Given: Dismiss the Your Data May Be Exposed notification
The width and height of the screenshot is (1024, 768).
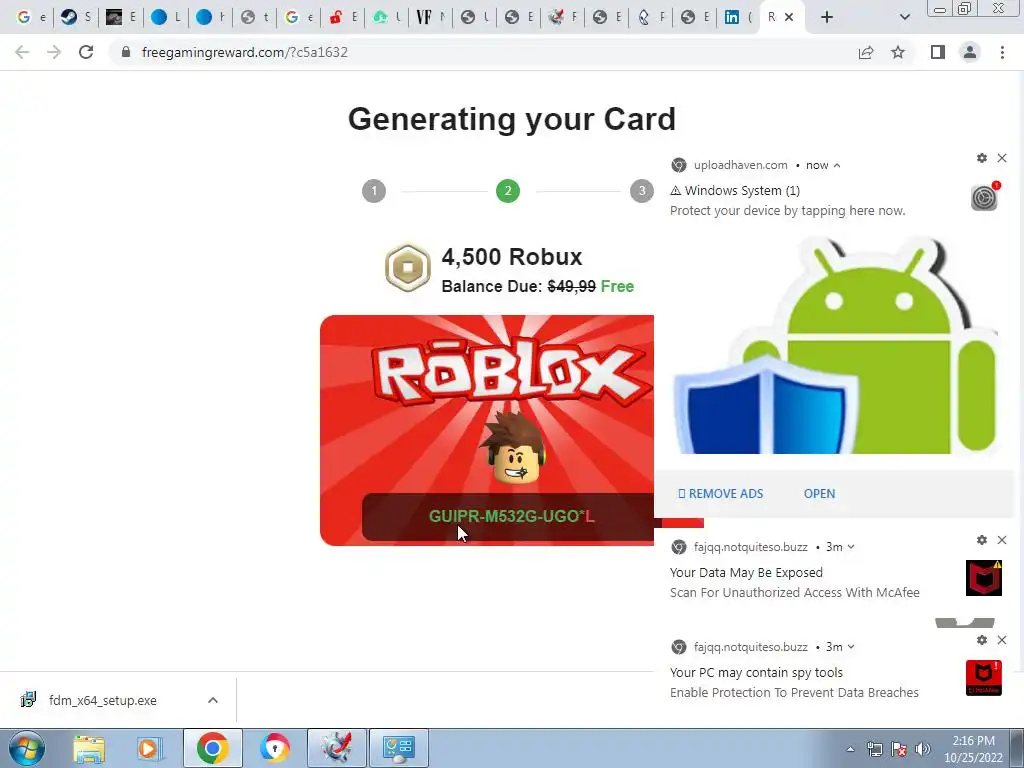Looking at the screenshot, I should pos(1002,540).
